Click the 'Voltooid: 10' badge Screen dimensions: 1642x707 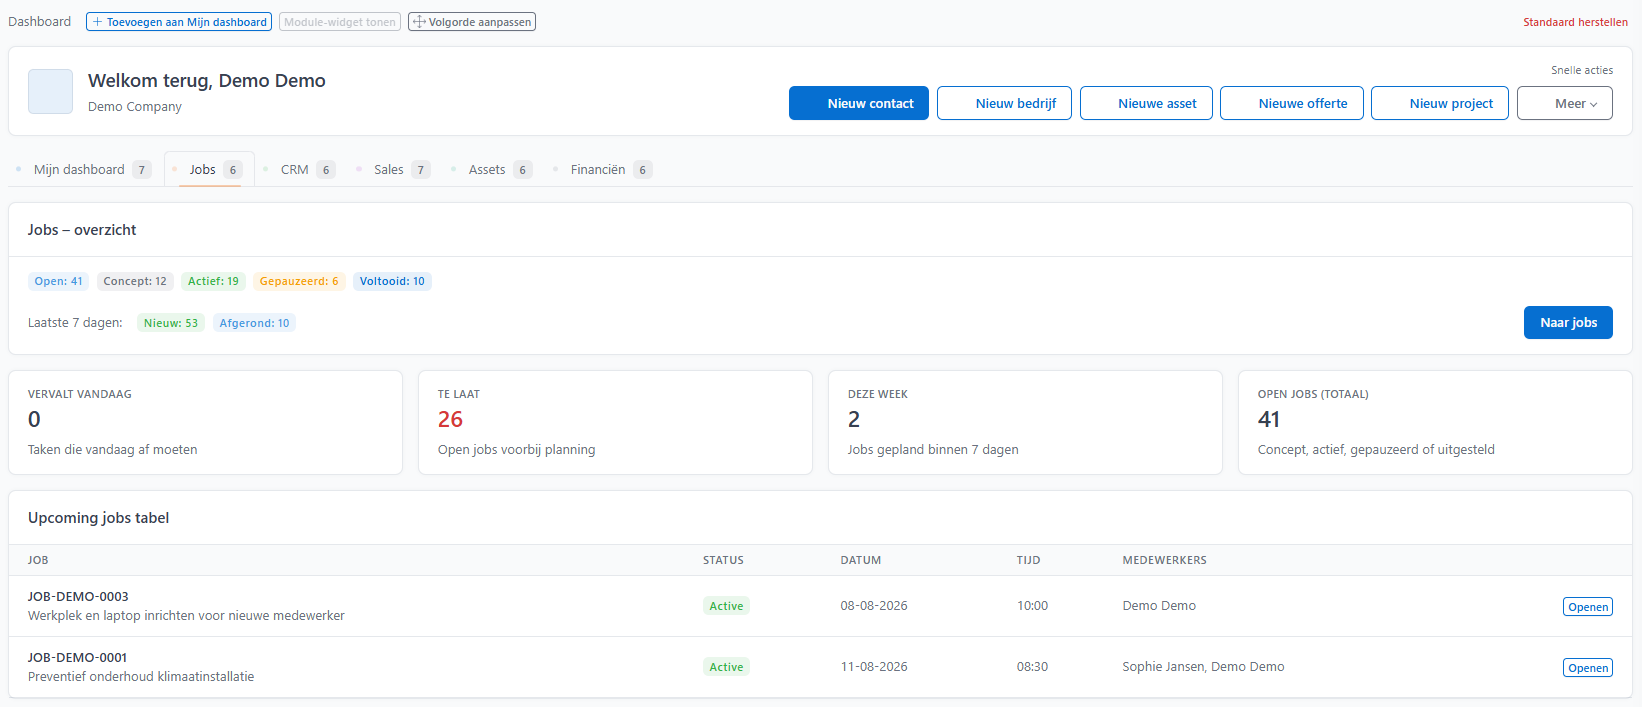392,281
